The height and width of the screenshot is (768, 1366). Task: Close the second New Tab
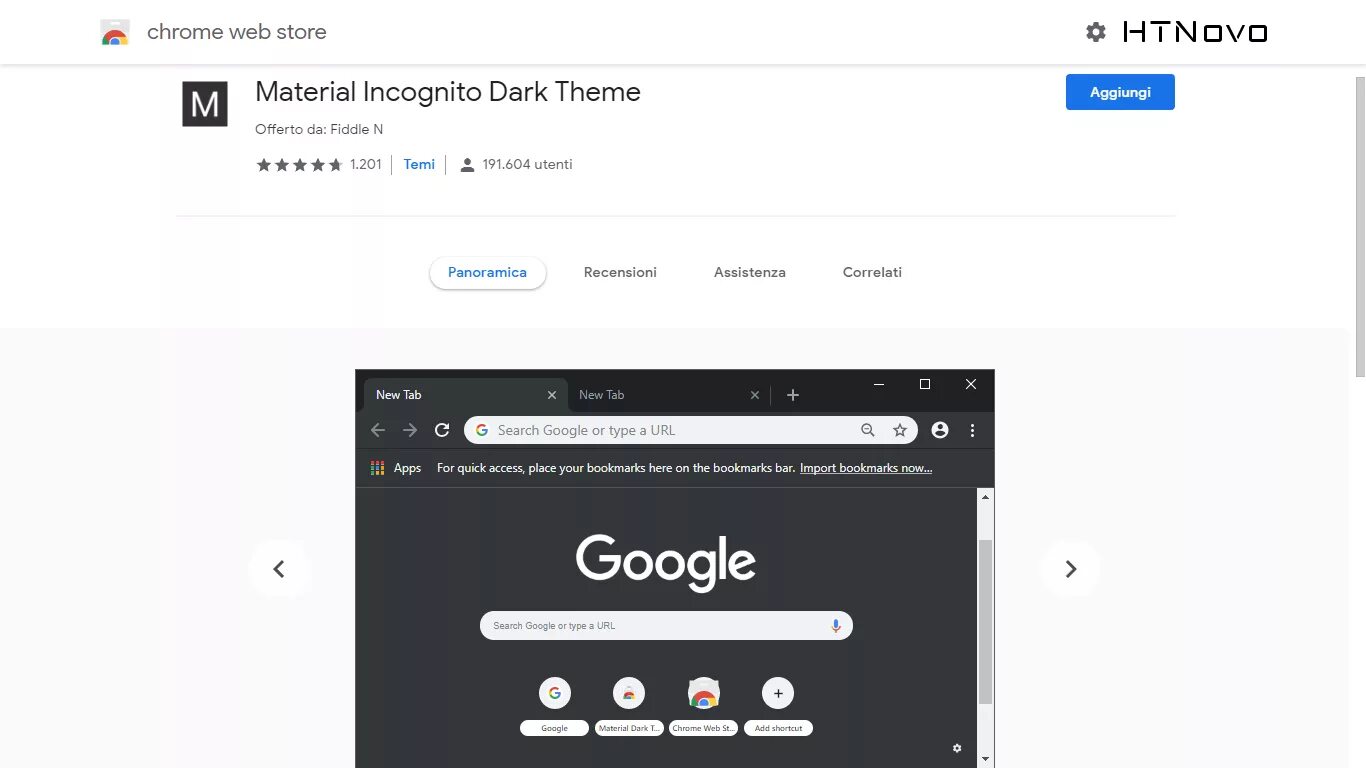755,395
